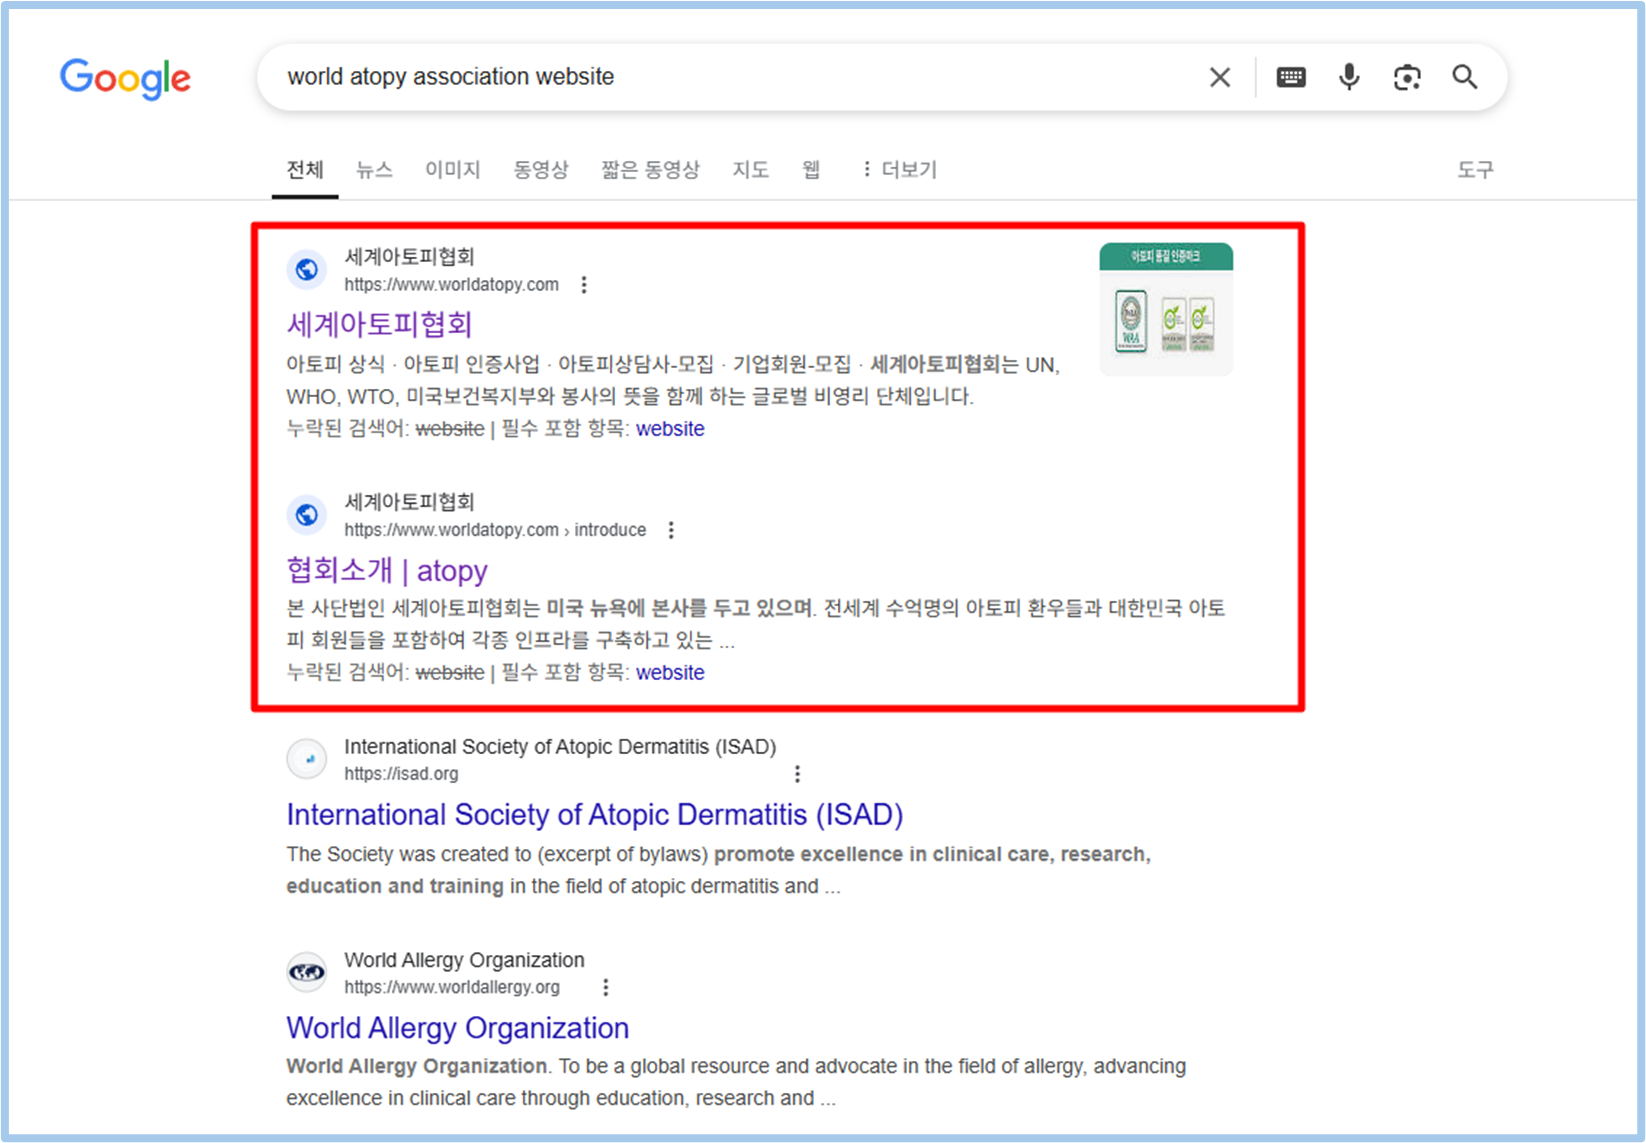Expand the 더보기 menu
The image size is (1646, 1143).
pos(899,170)
